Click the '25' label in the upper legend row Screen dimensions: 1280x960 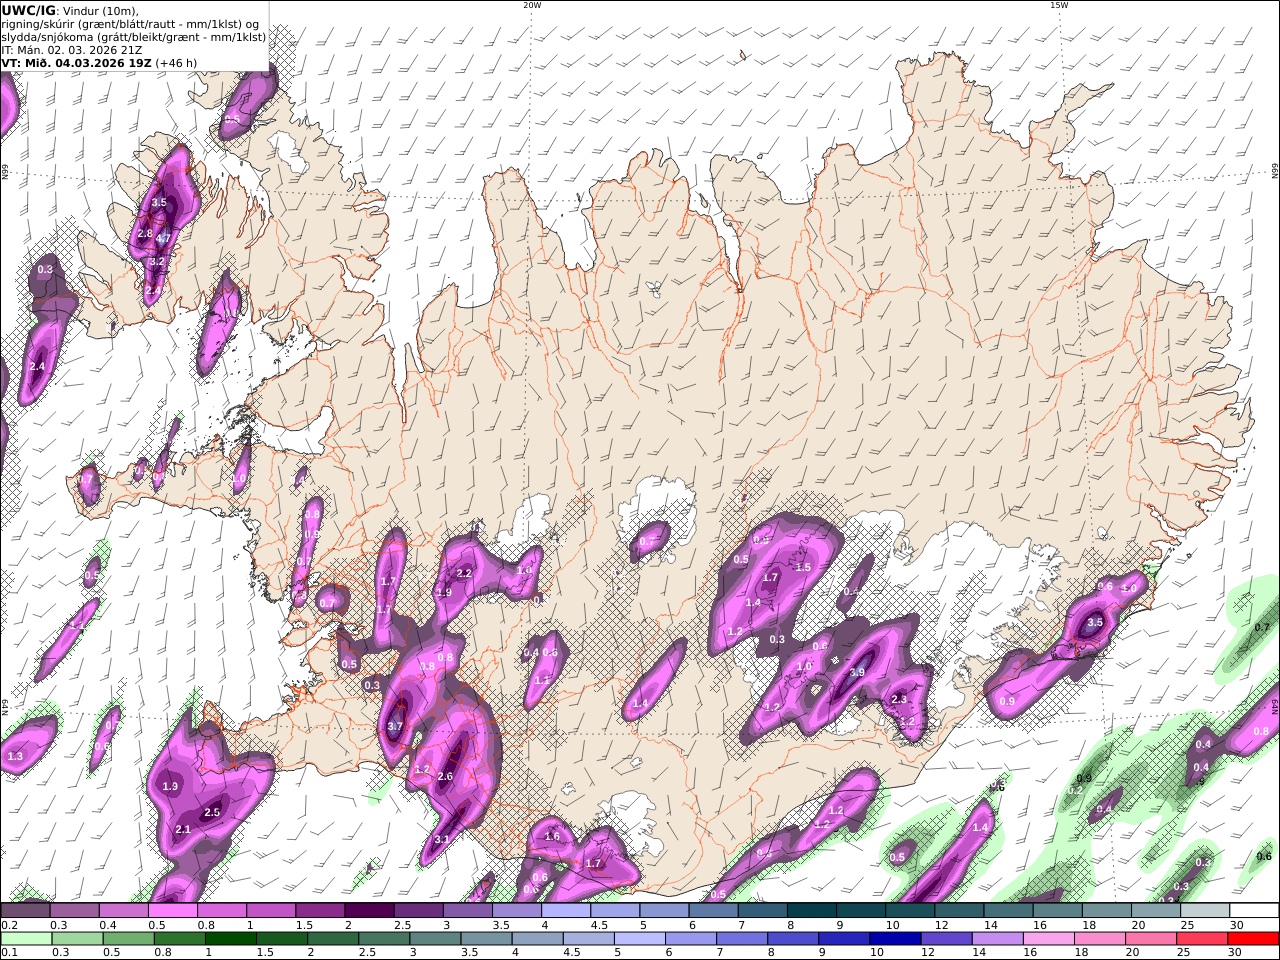pos(1186,926)
